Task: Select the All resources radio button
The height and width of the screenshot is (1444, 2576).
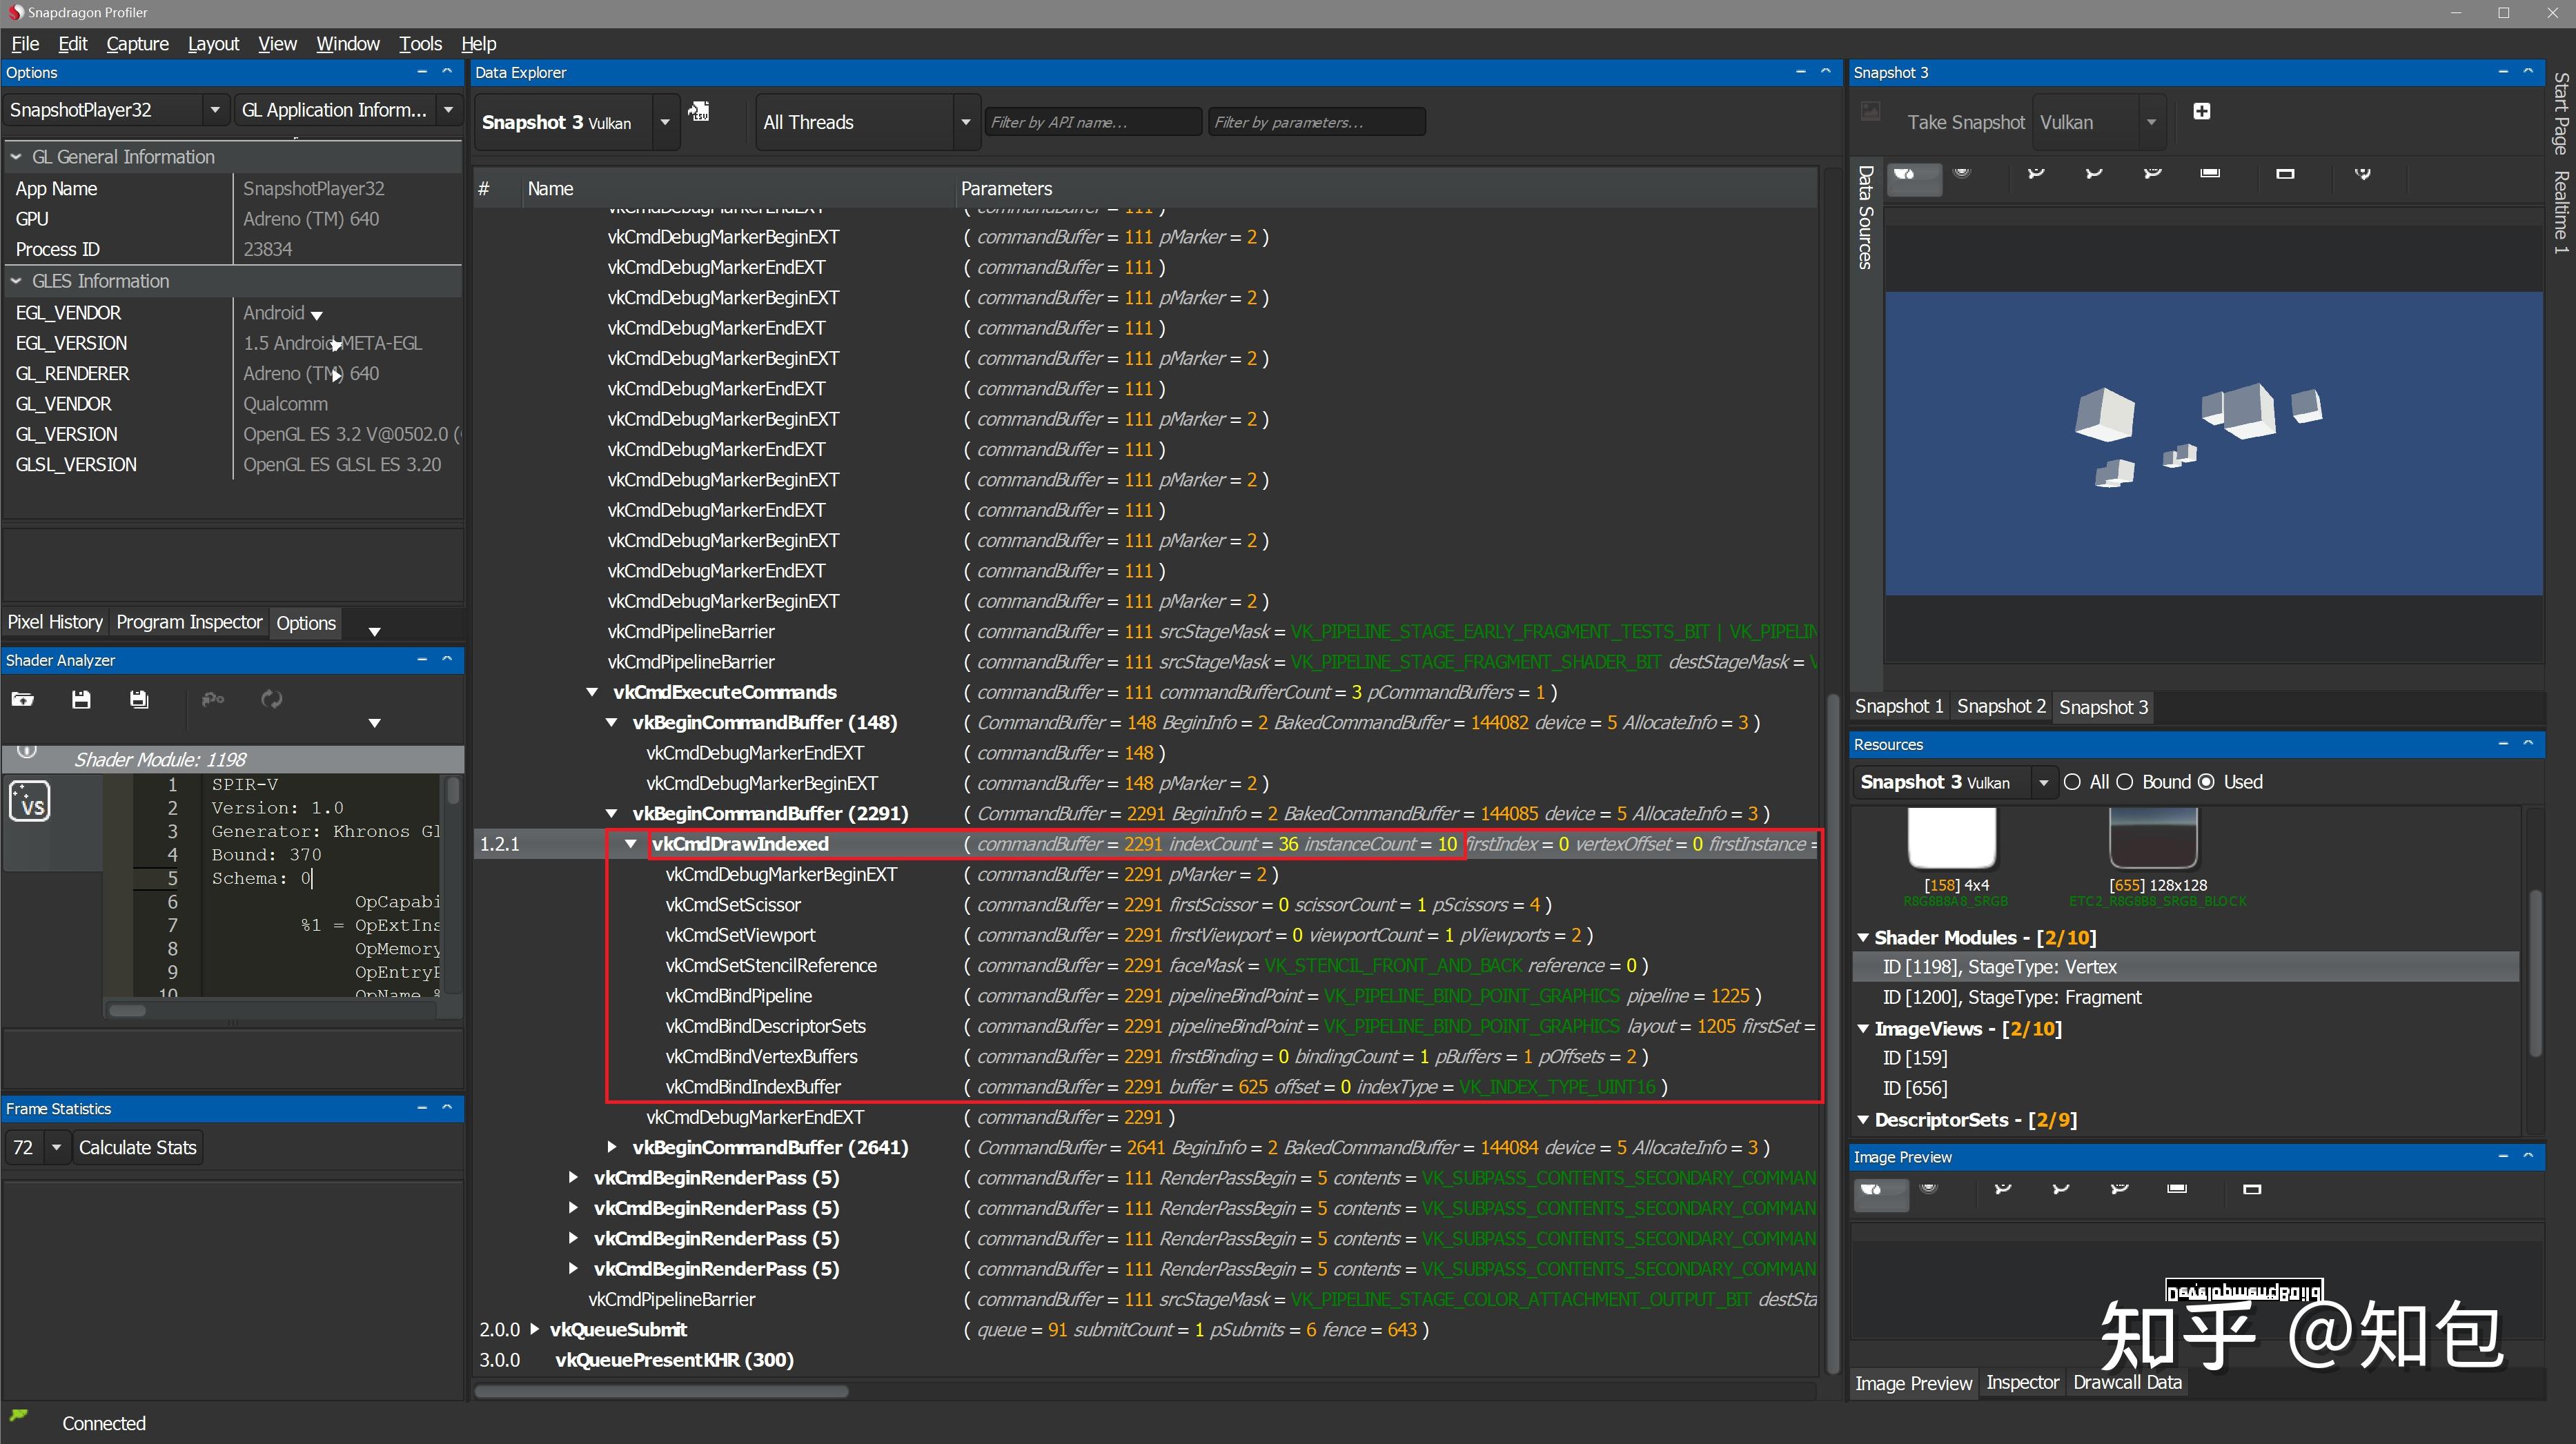Action: [x=2072, y=782]
